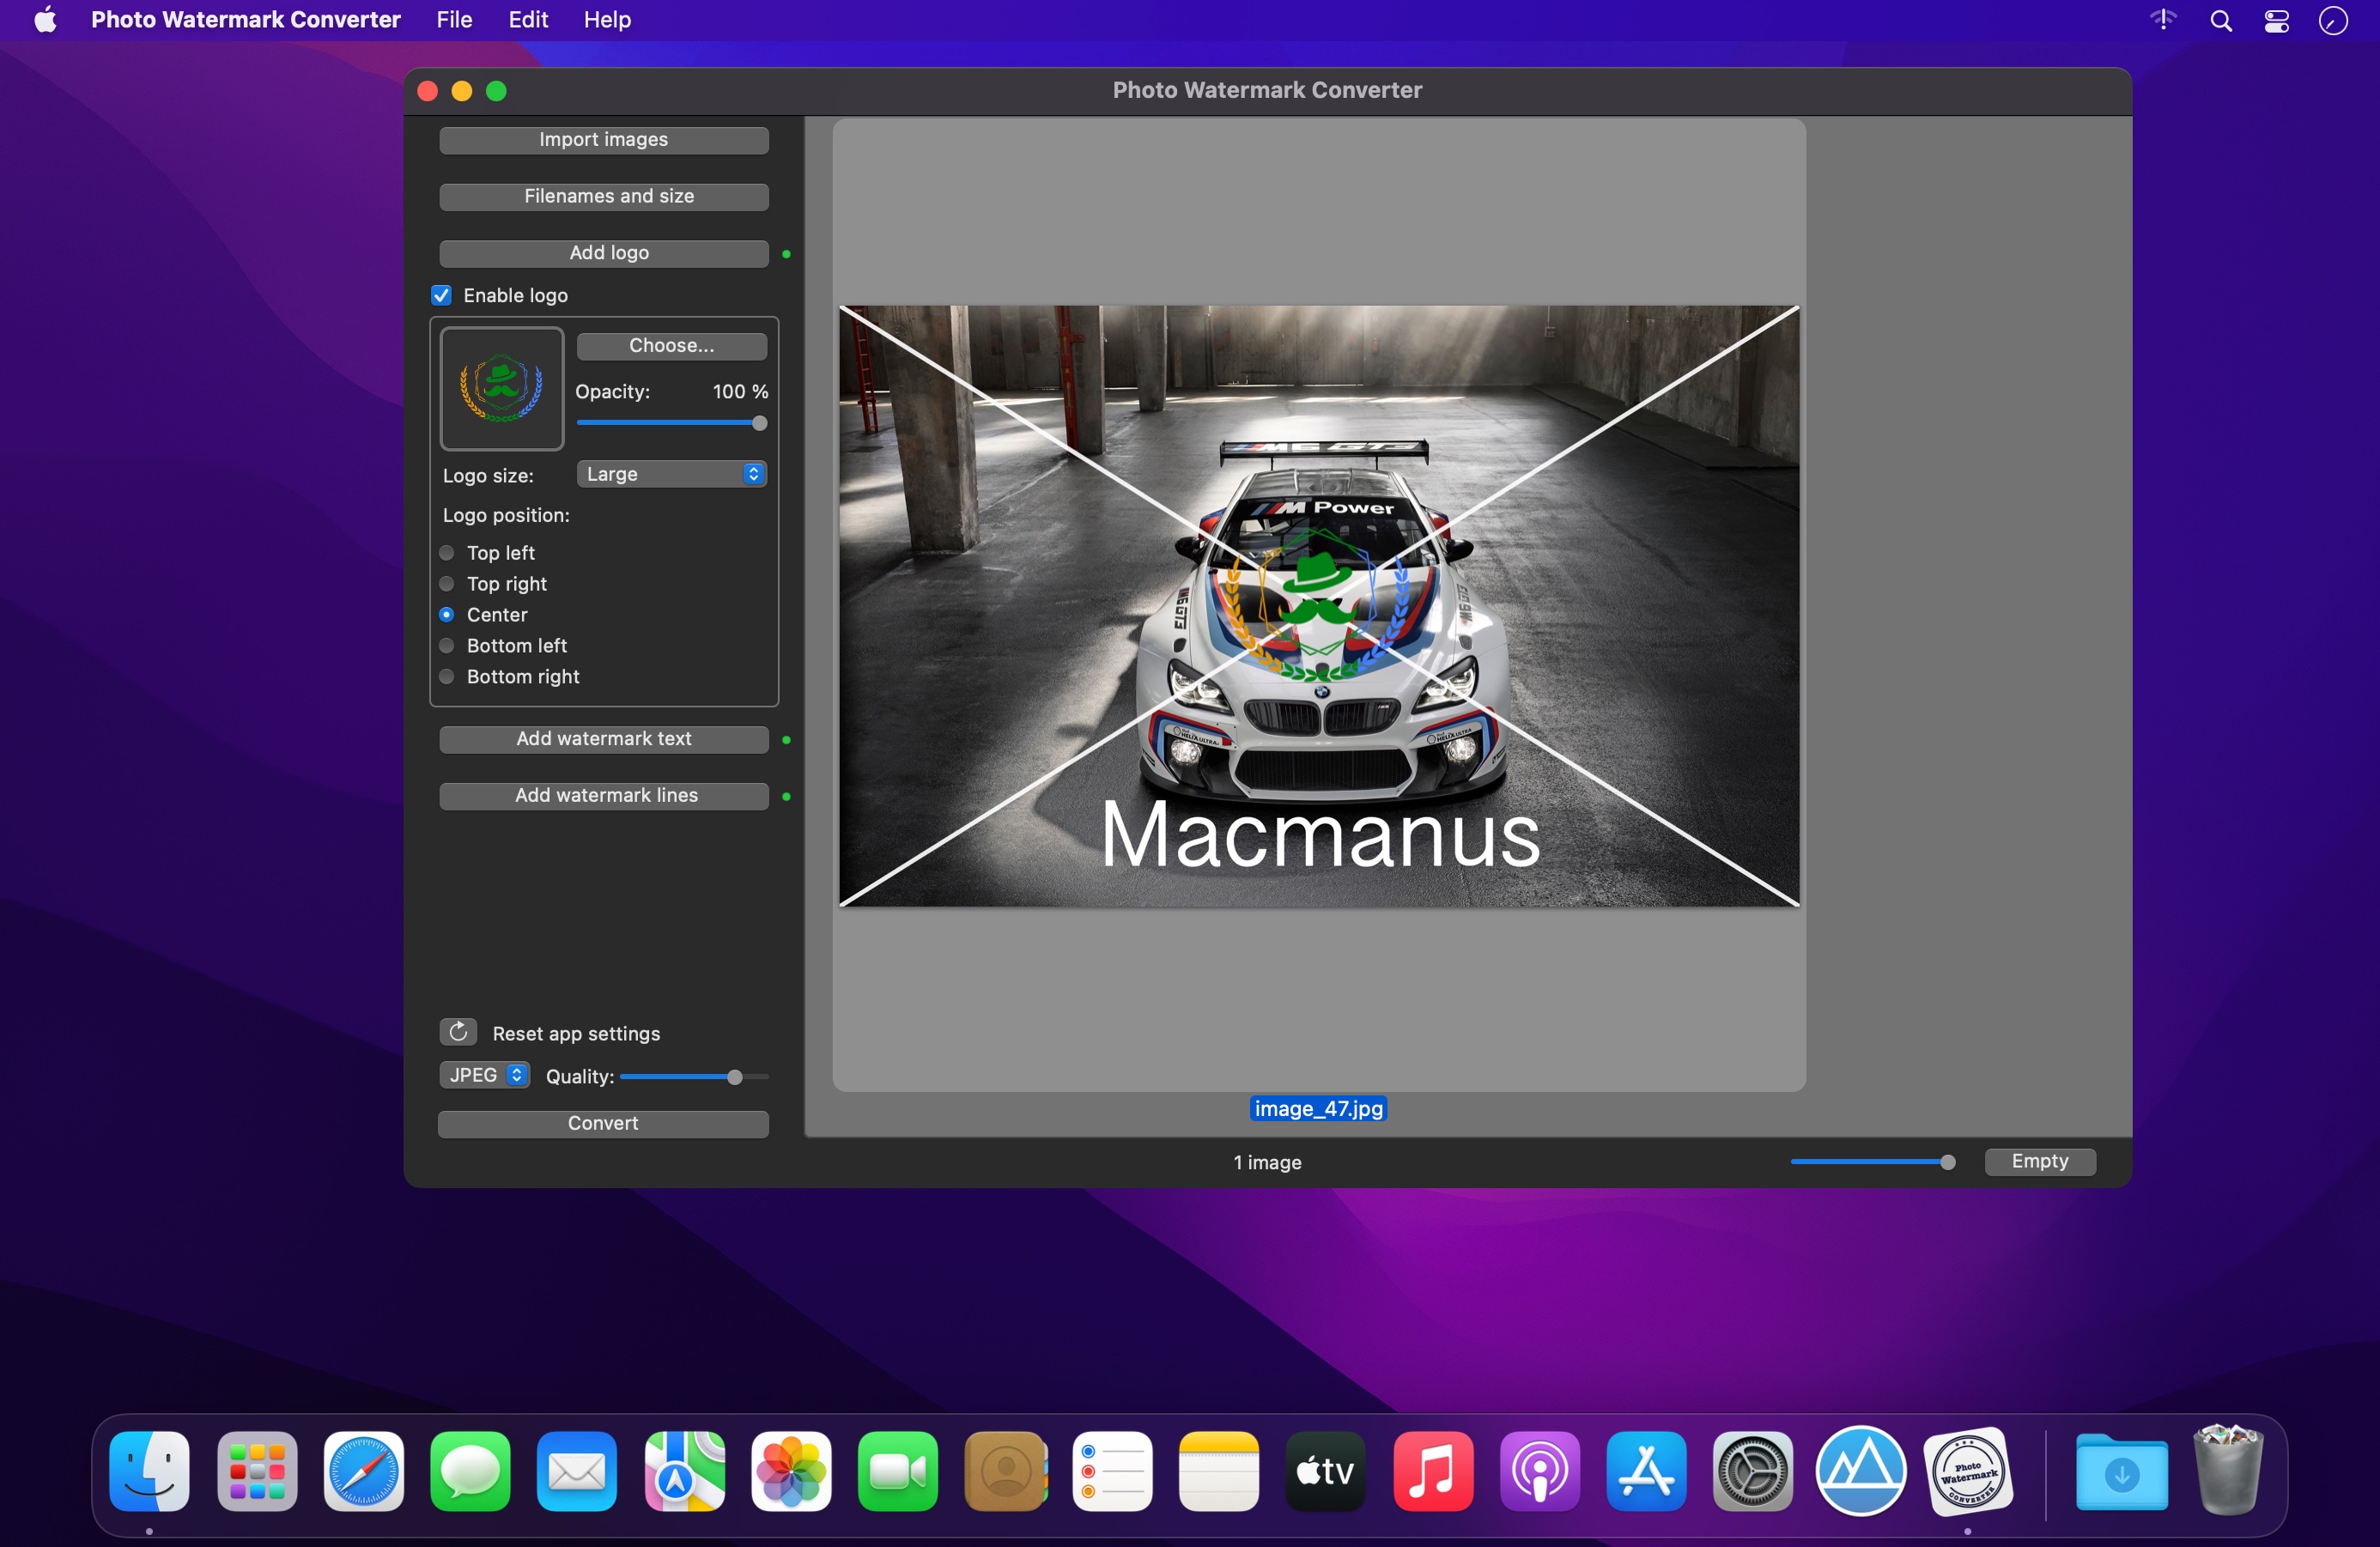Open System Preferences from the dock

1752,1471
